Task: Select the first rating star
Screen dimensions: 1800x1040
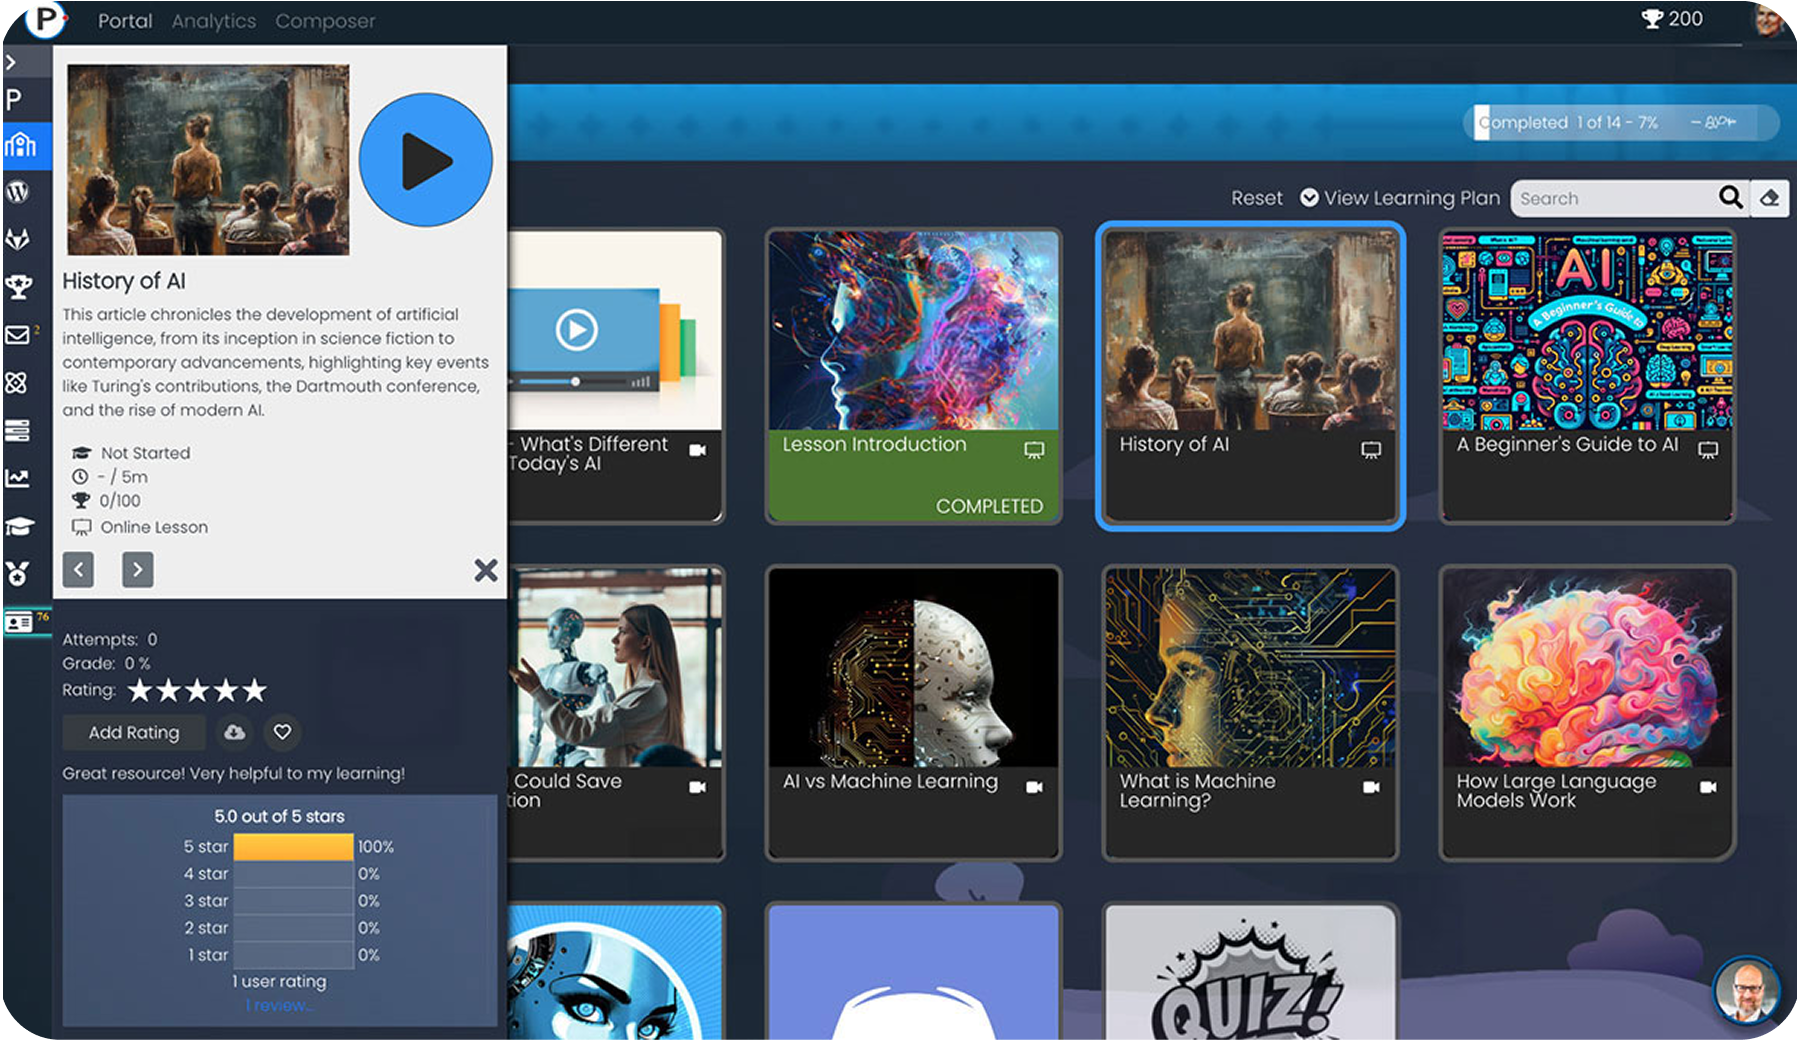Action: pos(140,690)
